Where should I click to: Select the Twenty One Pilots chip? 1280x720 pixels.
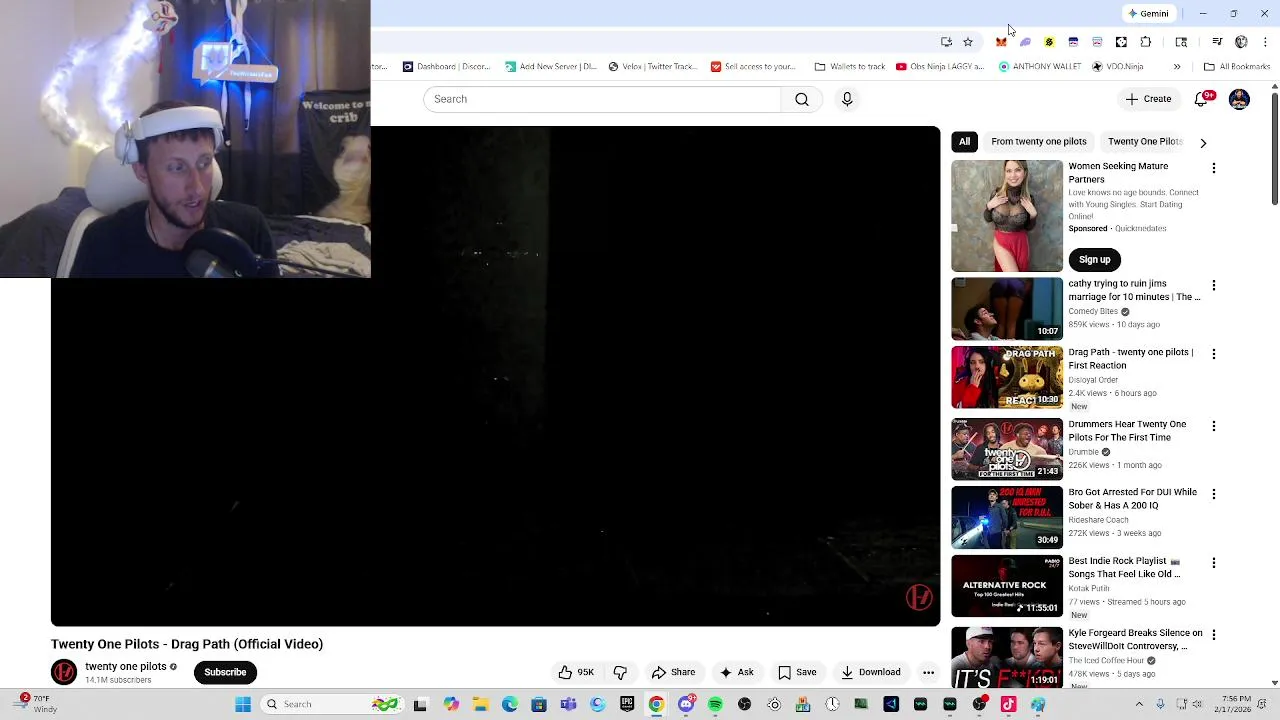[1145, 141]
